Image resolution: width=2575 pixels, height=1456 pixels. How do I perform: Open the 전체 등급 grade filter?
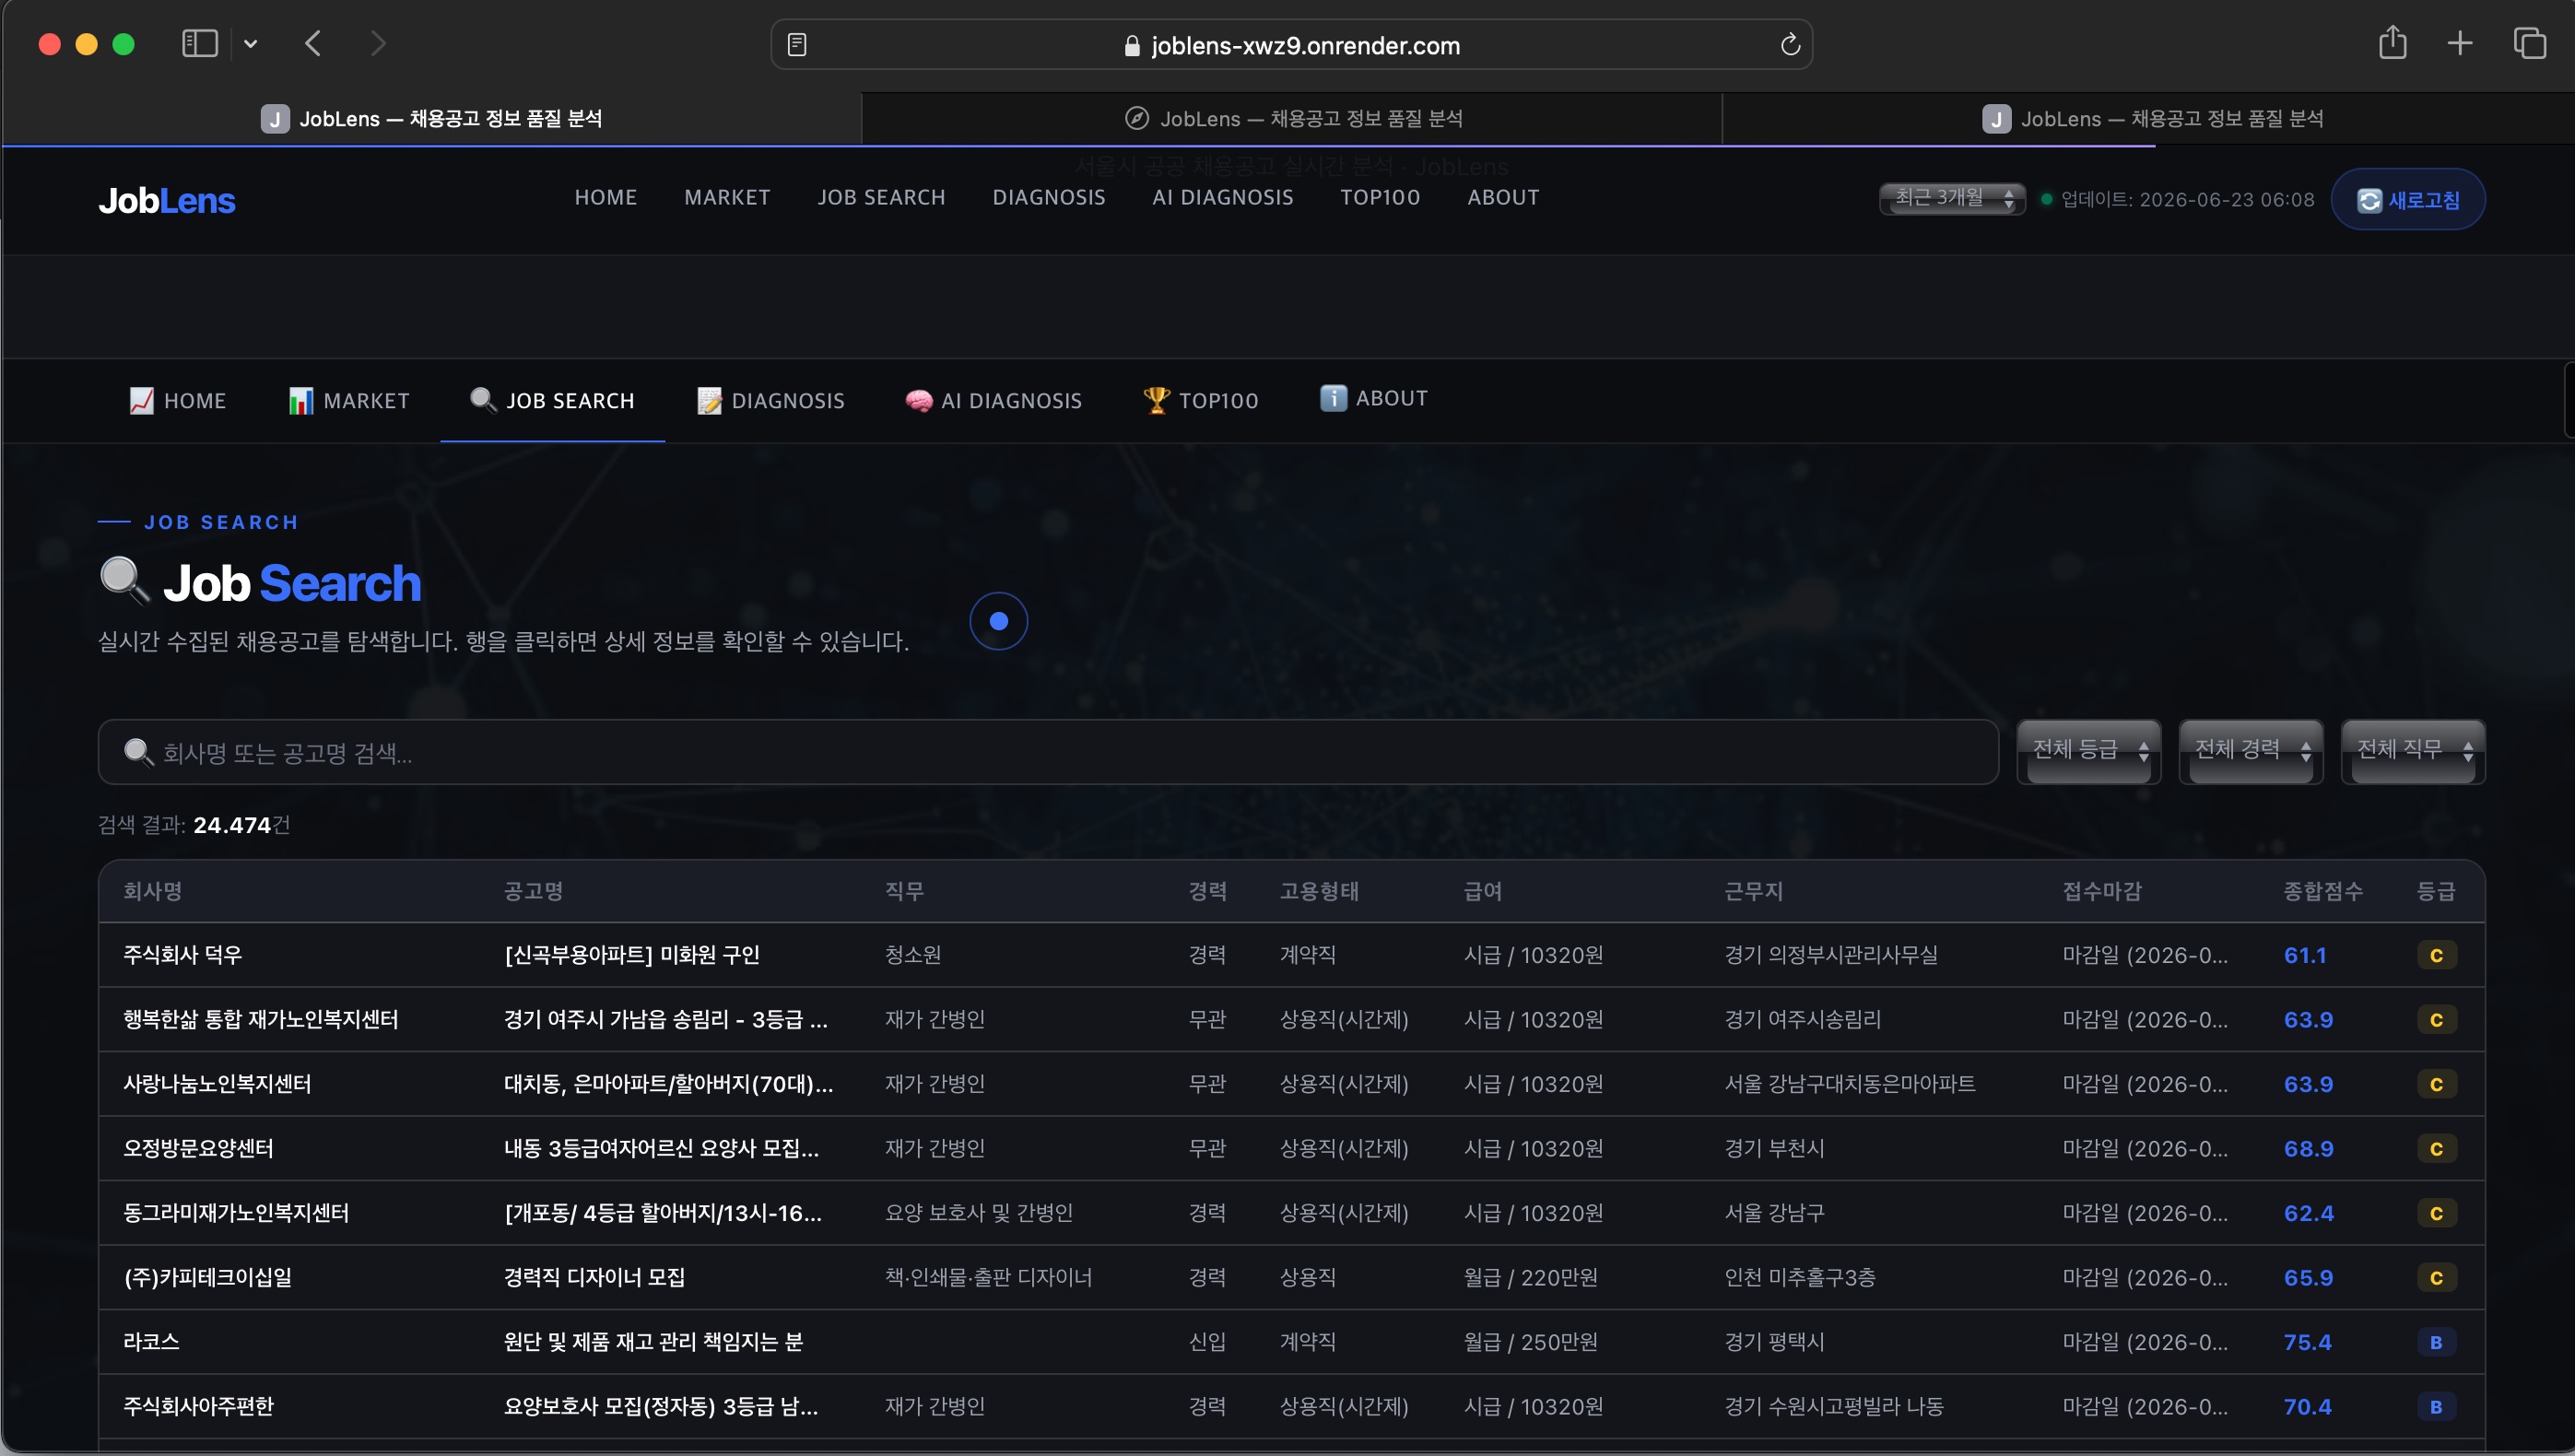tap(2089, 751)
